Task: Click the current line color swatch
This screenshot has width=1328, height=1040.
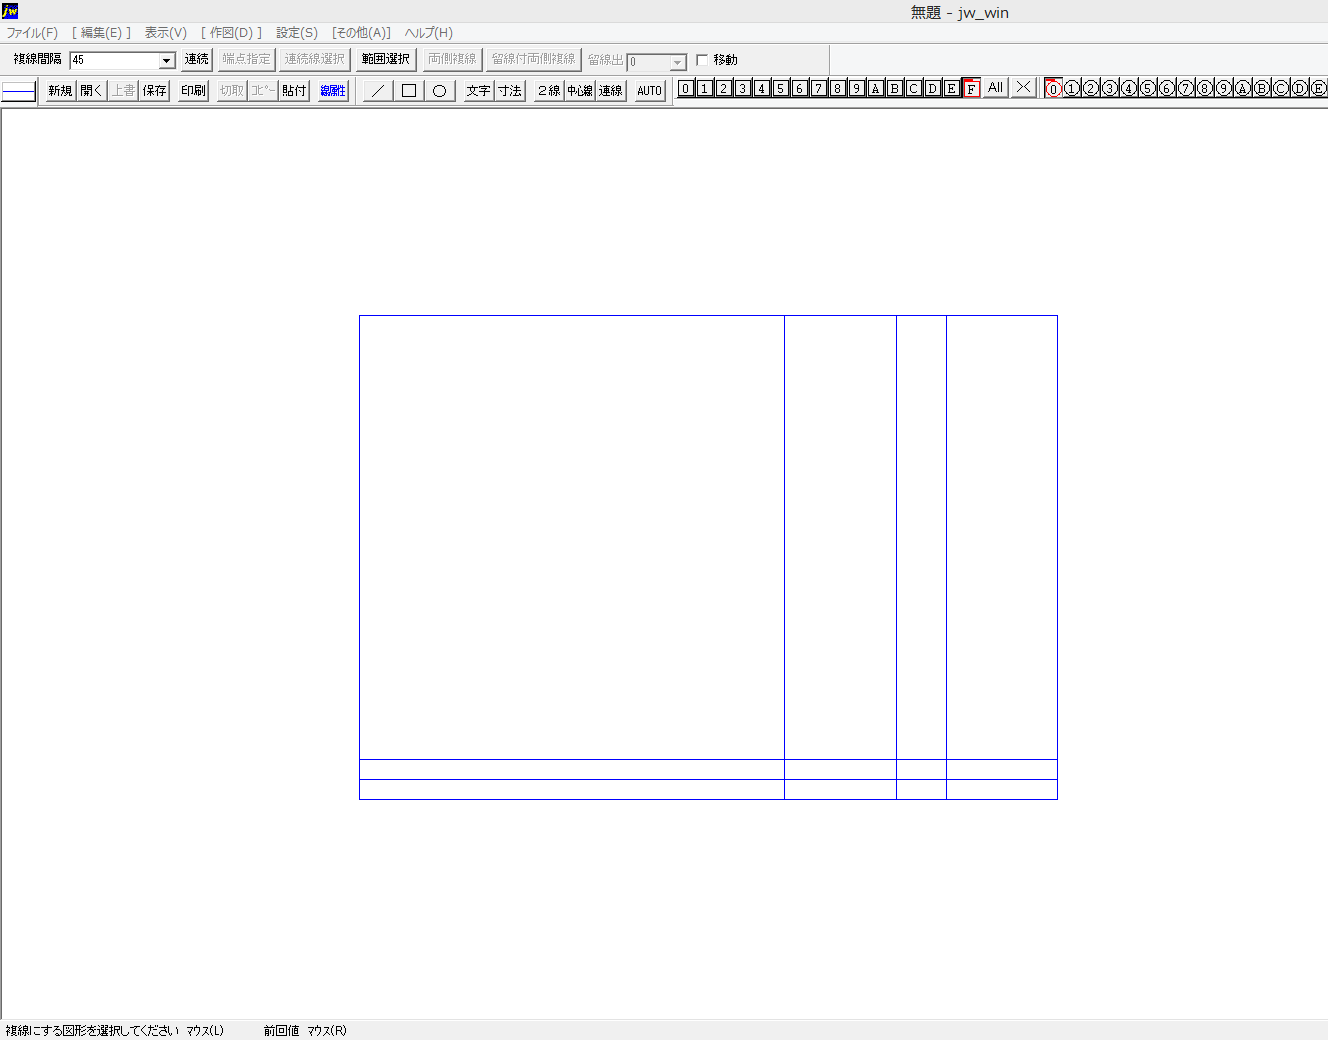Action: pos(18,92)
